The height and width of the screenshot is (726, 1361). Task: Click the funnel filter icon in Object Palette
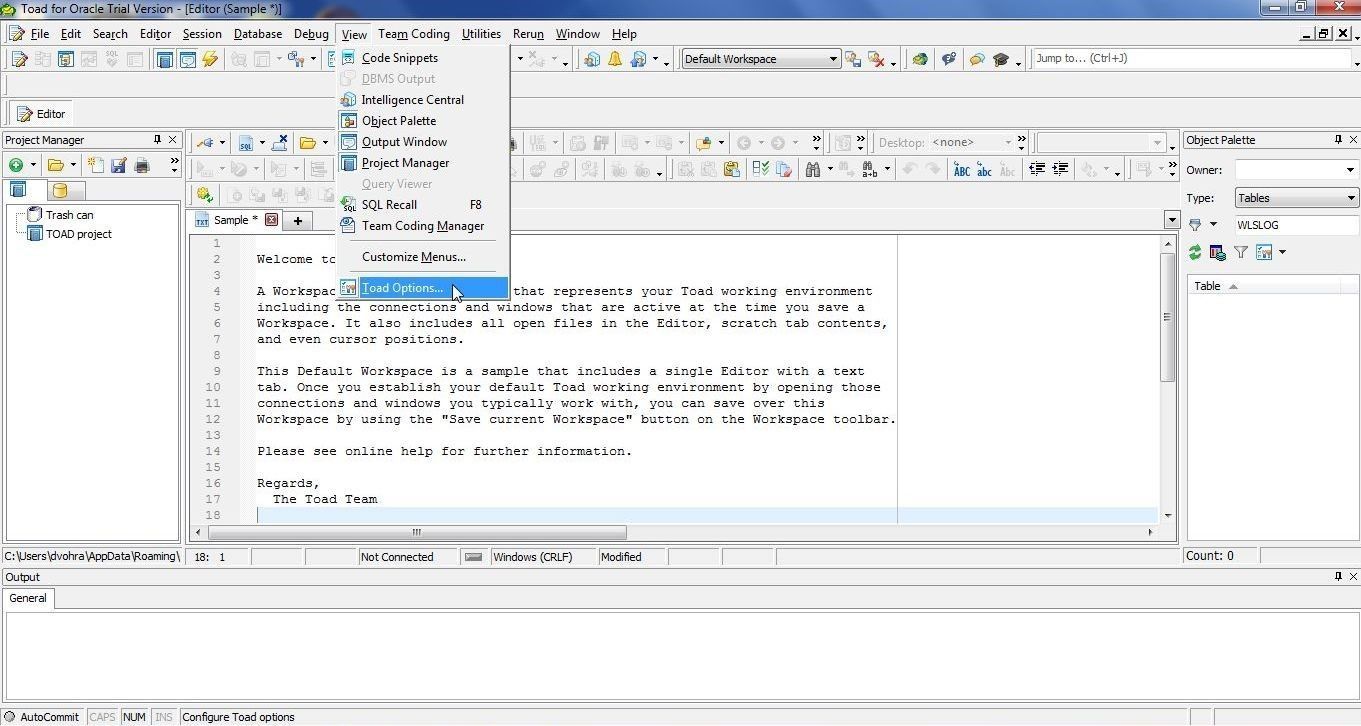[x=1241, y=253]
